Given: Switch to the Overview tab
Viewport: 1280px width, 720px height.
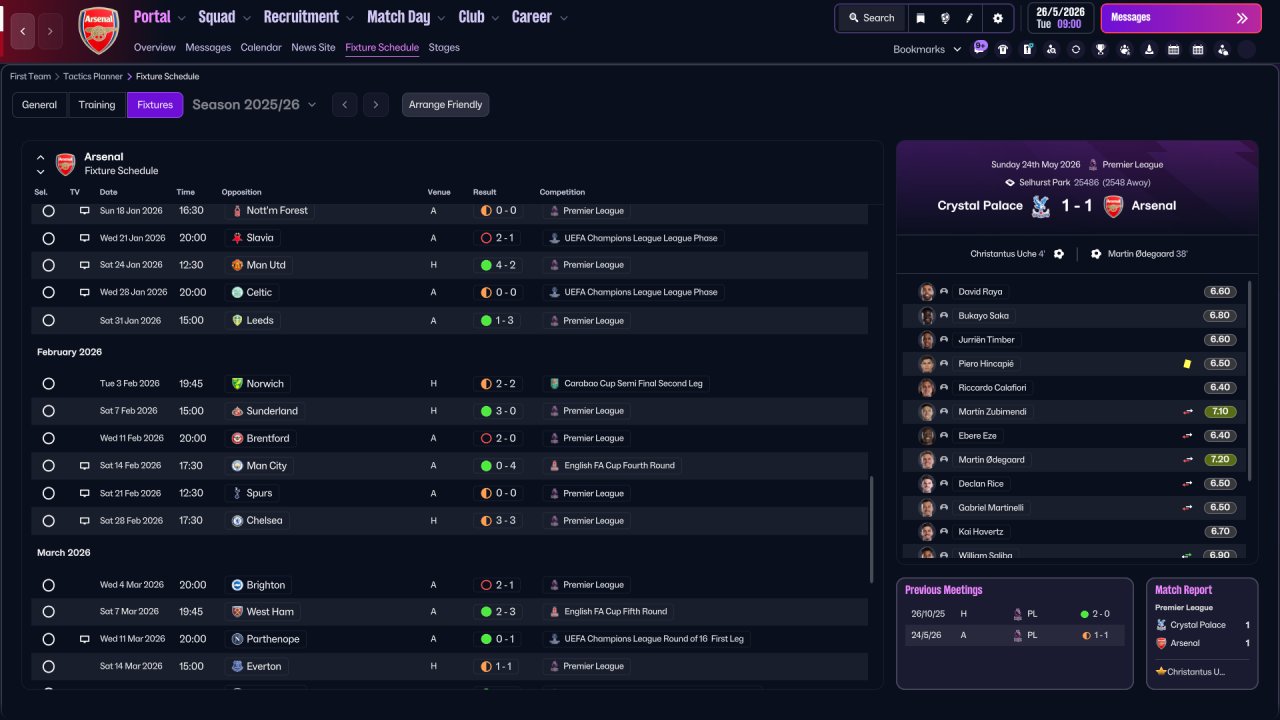Looking at the screenshot, I should tap(154, 48).
